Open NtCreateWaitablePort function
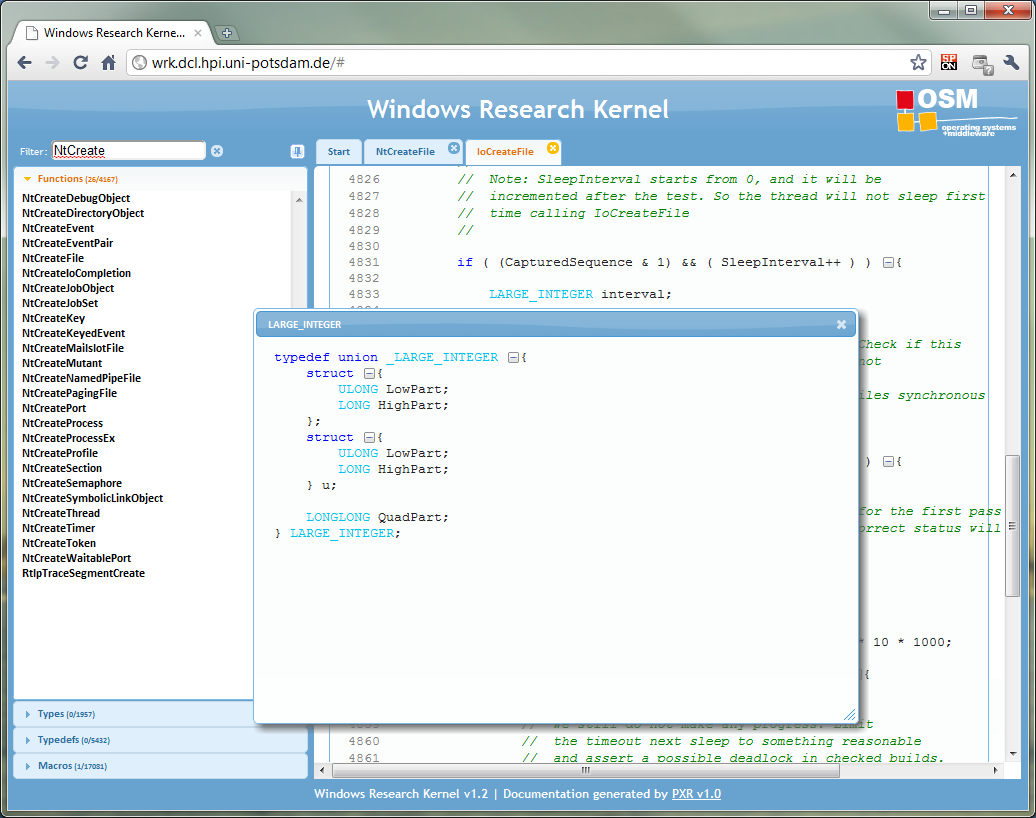Image resolution: width=1036 pixels, height=818 pixels. 77,558
